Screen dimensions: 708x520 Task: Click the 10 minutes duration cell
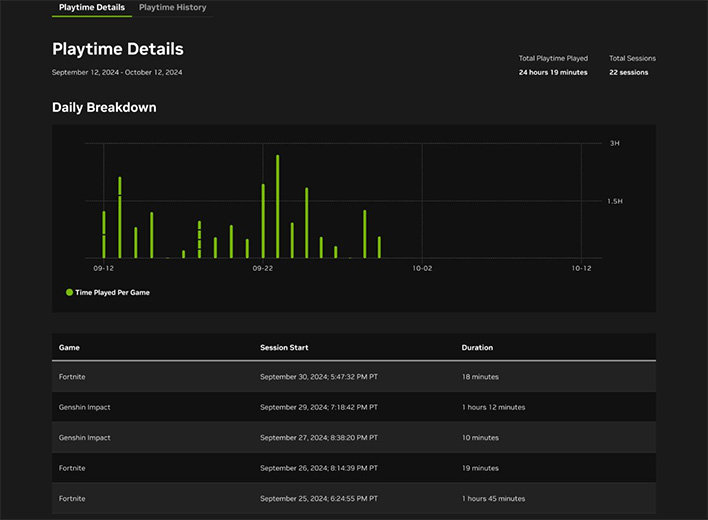coord(480,438)
